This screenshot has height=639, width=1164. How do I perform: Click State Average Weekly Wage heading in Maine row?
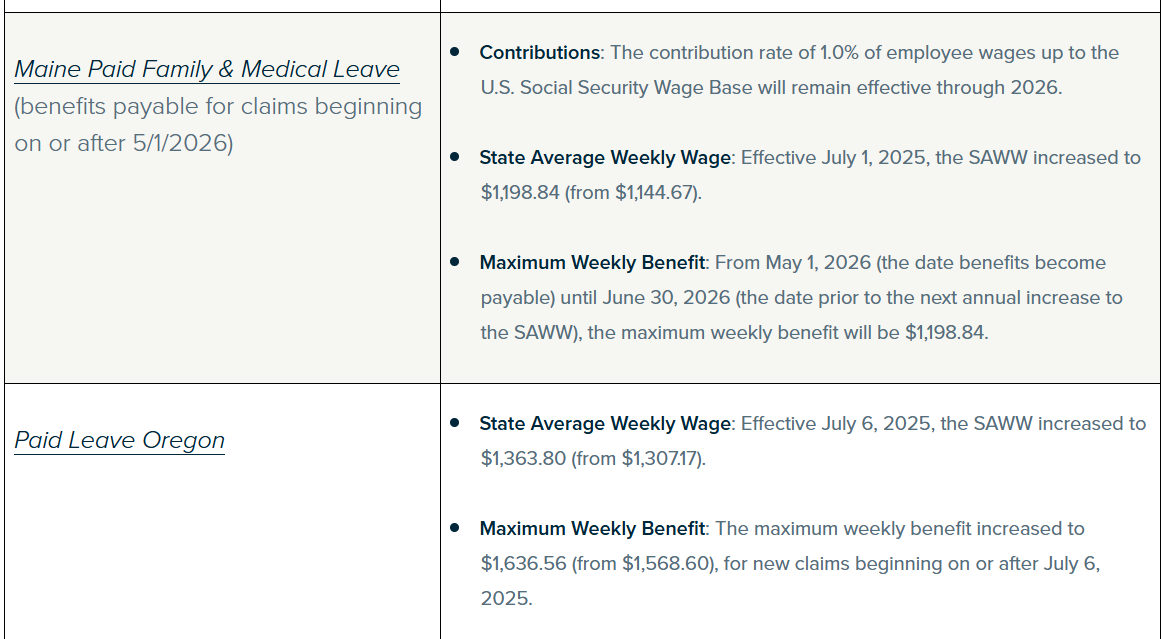[x=605, y=157]
